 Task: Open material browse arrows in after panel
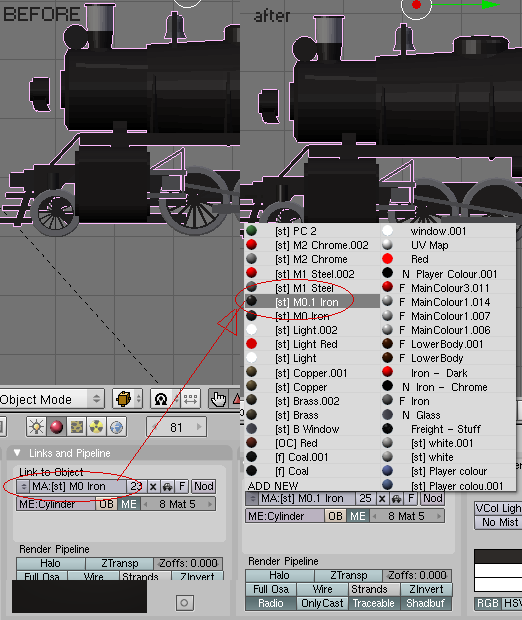[x=252, y=499]
